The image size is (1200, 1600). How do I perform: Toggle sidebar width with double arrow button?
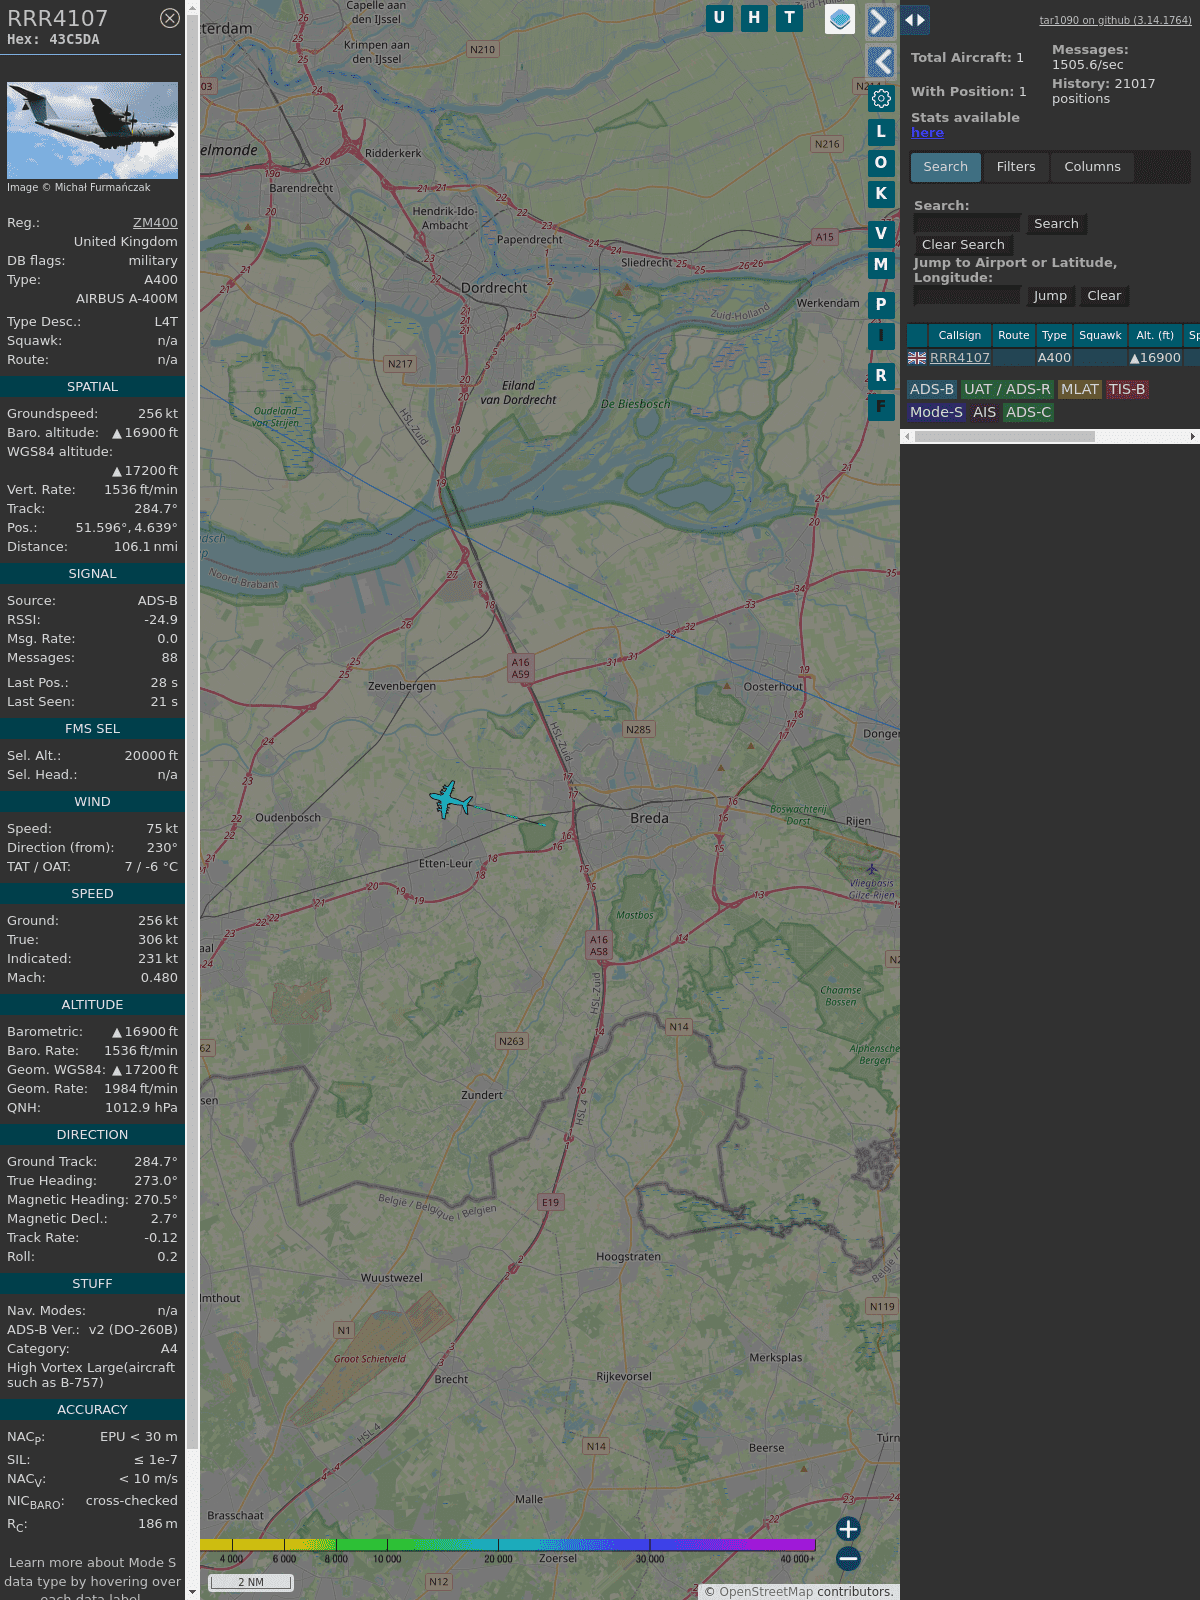(915, 20)
